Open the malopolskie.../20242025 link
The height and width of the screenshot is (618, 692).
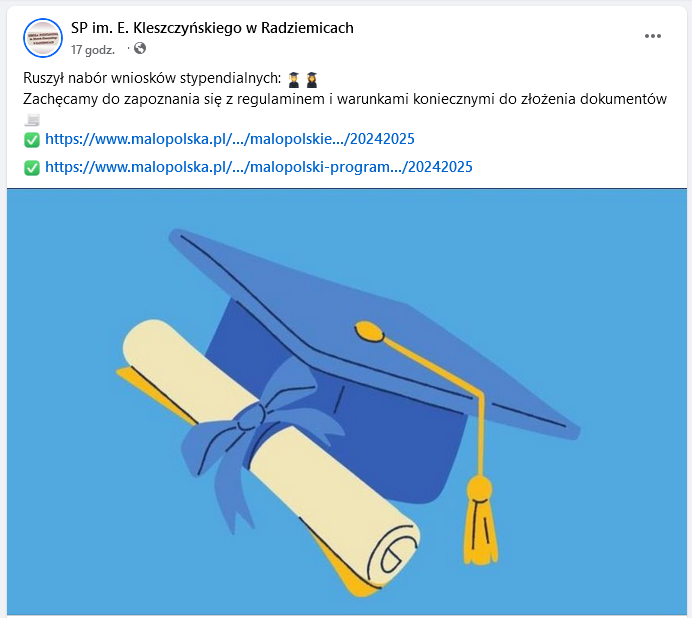[x=230, y=139]
